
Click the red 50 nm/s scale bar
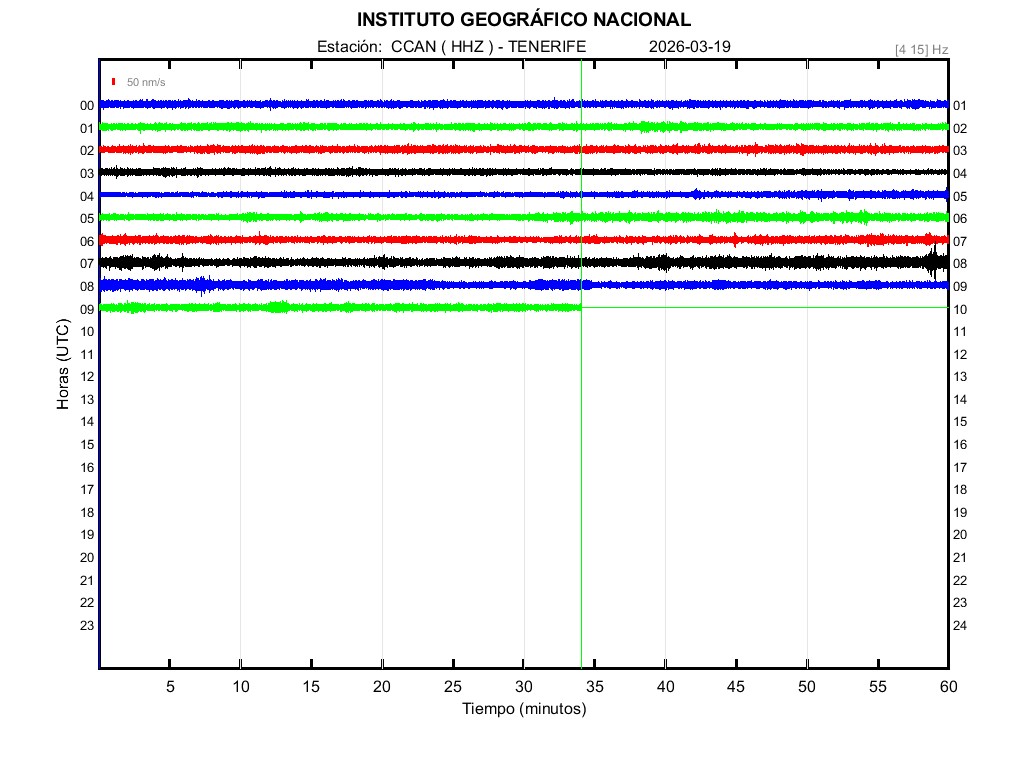[114, 81]
